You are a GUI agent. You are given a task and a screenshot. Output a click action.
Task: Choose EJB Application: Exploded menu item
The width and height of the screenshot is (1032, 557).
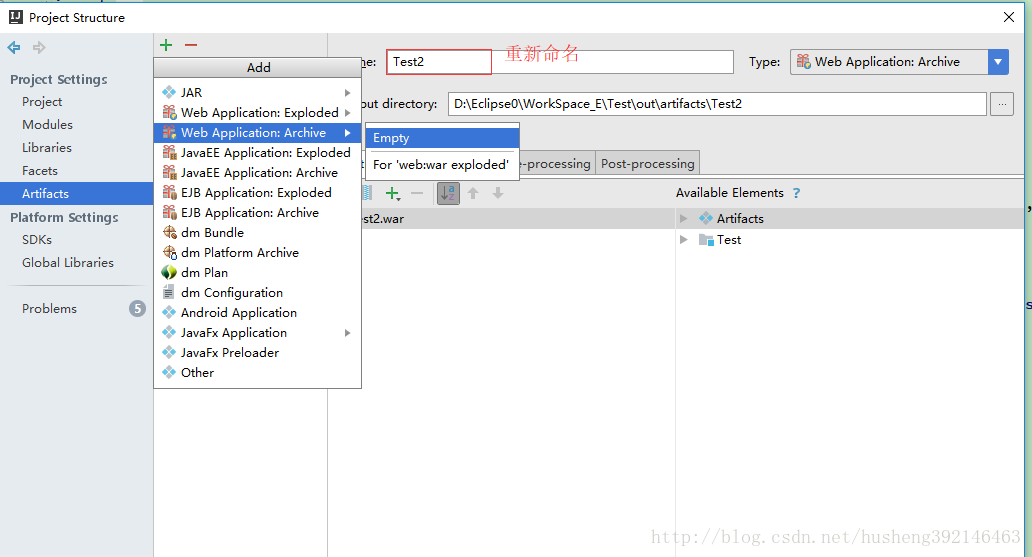pyautogui.click(x=257, y=192)
